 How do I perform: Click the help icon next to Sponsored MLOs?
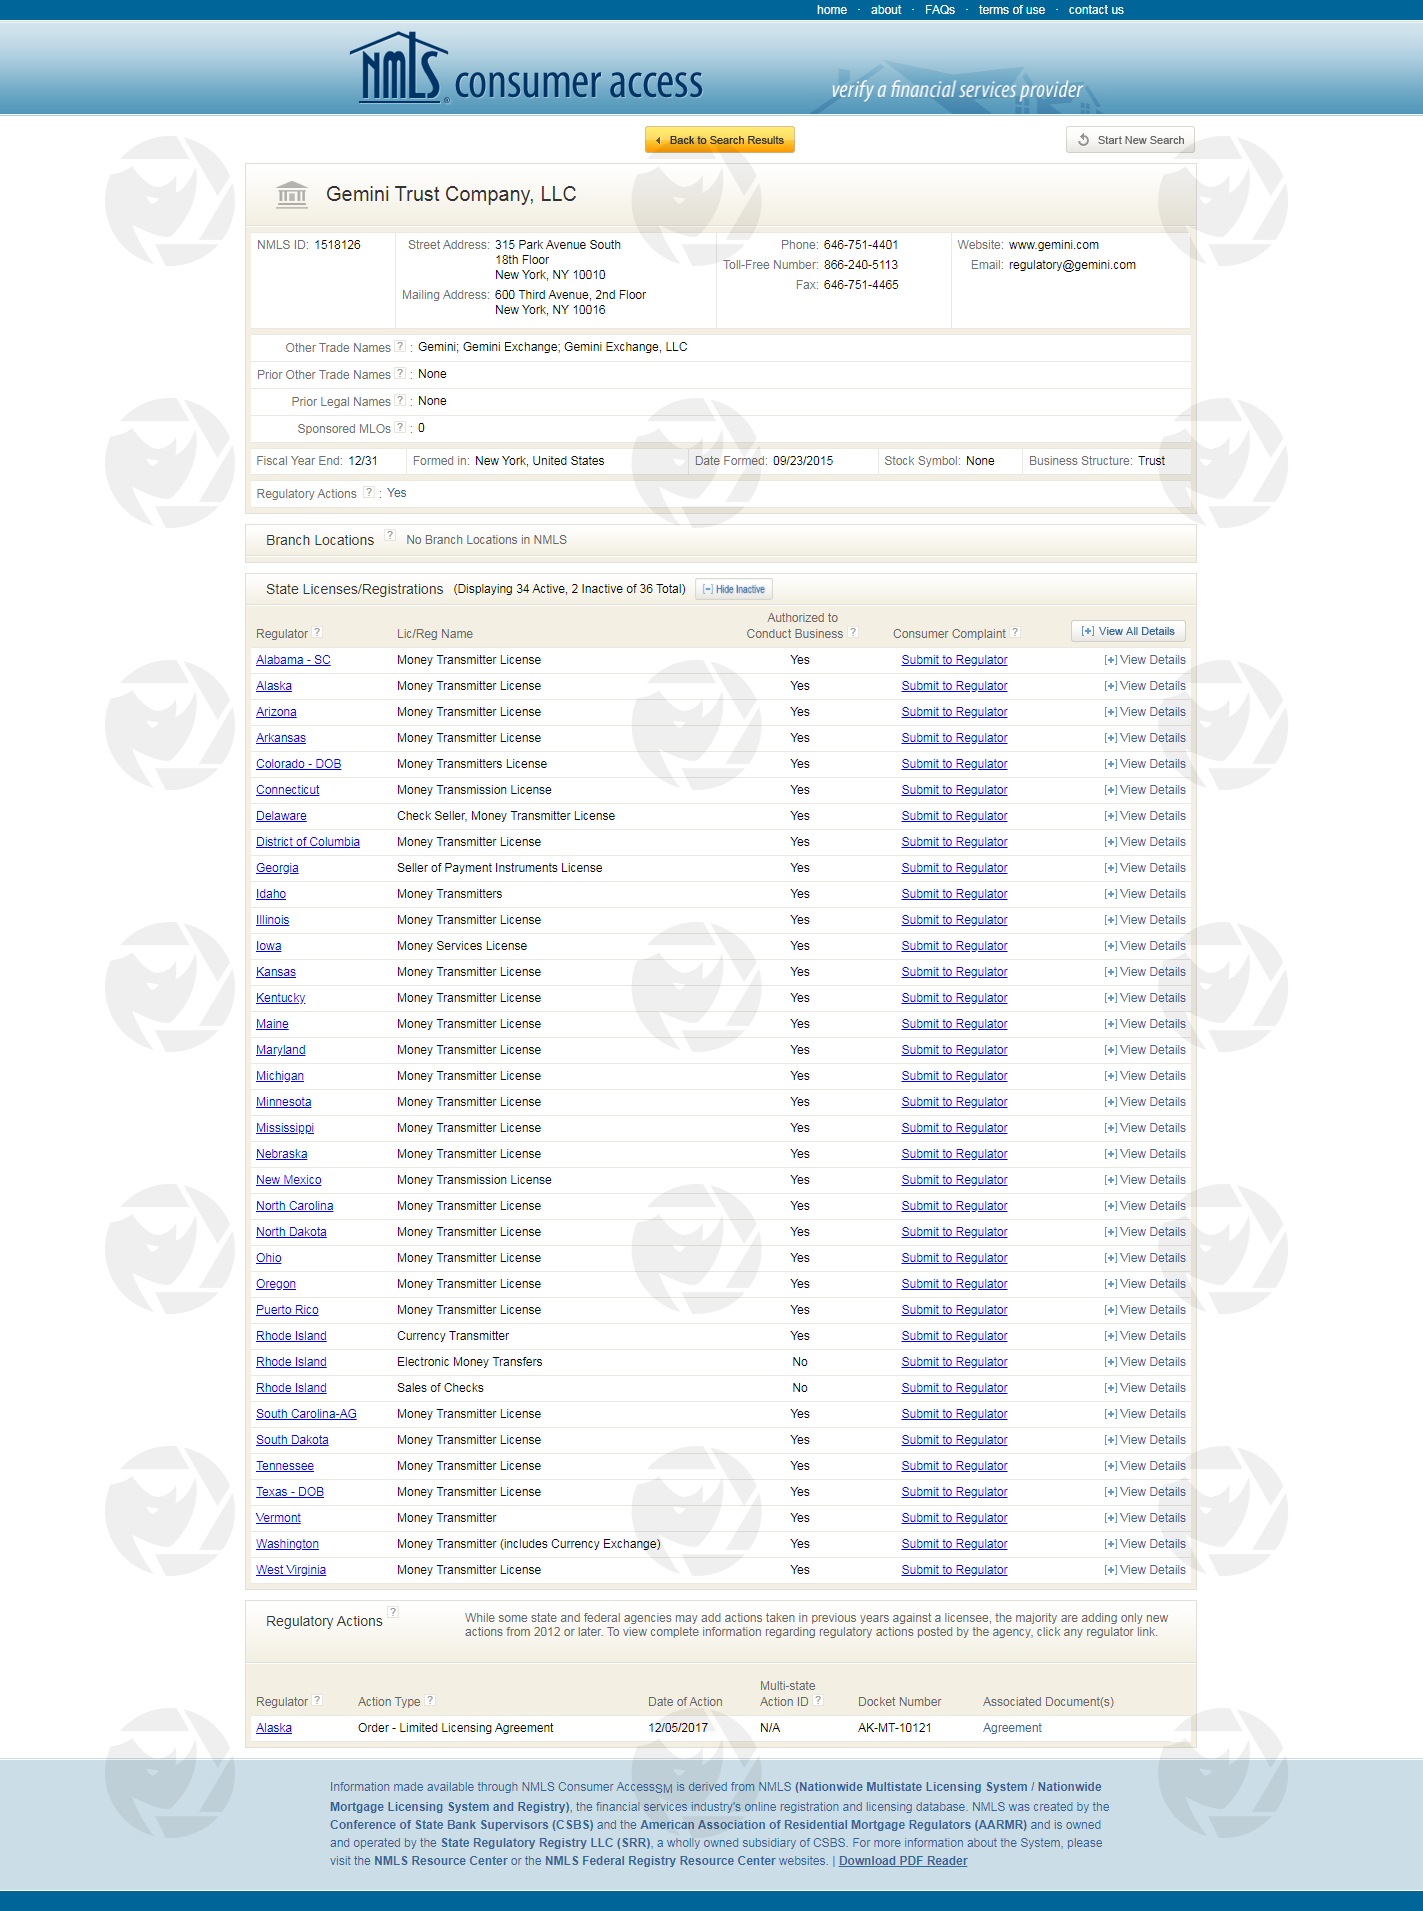[x=400, y=427]
